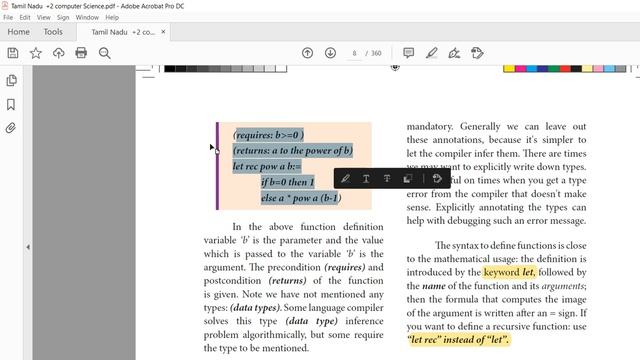The image size is (640, 360).
Task: Click the Adobe PDF icon in the title bar
Action: (x=5, y=6)
